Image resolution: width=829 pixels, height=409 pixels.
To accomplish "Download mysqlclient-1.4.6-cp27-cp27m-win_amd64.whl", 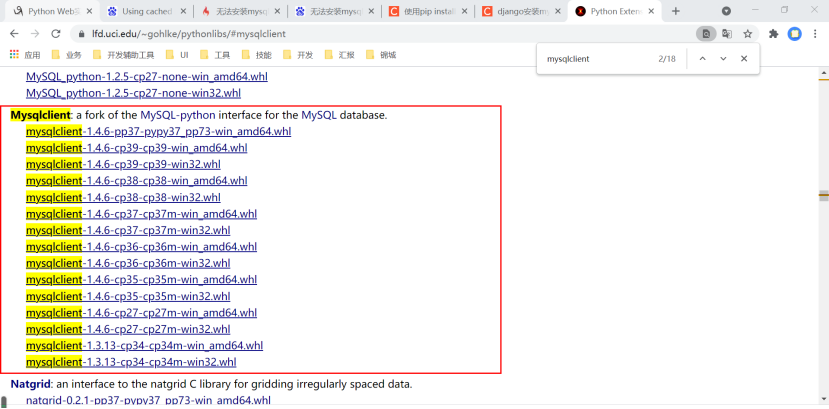I will click(141, 312).
